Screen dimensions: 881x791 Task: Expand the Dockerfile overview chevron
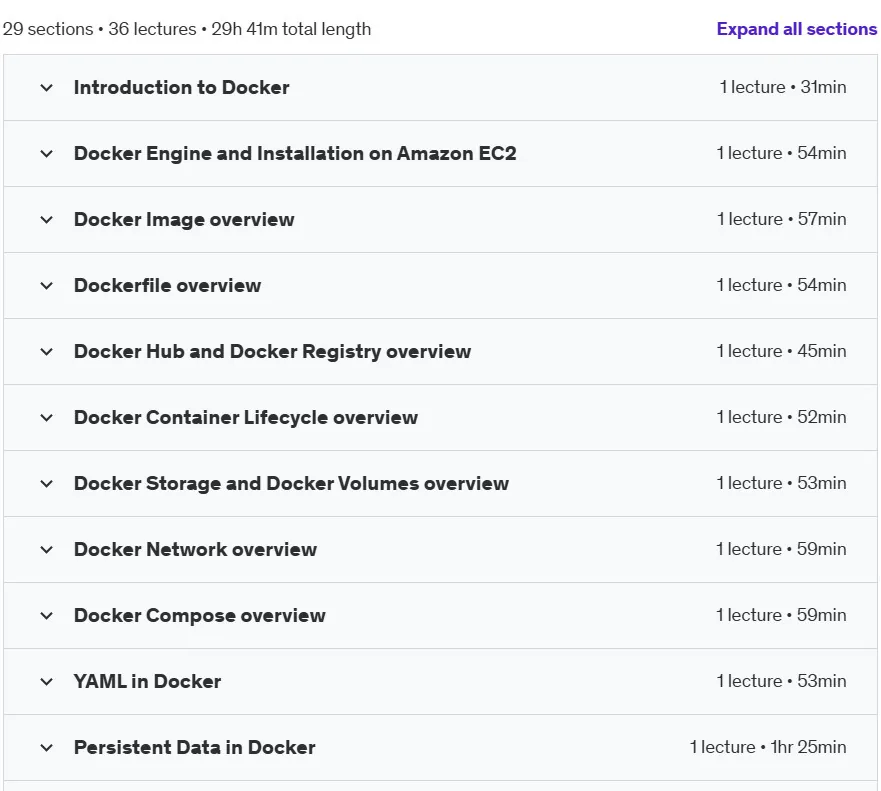point(47,285)
